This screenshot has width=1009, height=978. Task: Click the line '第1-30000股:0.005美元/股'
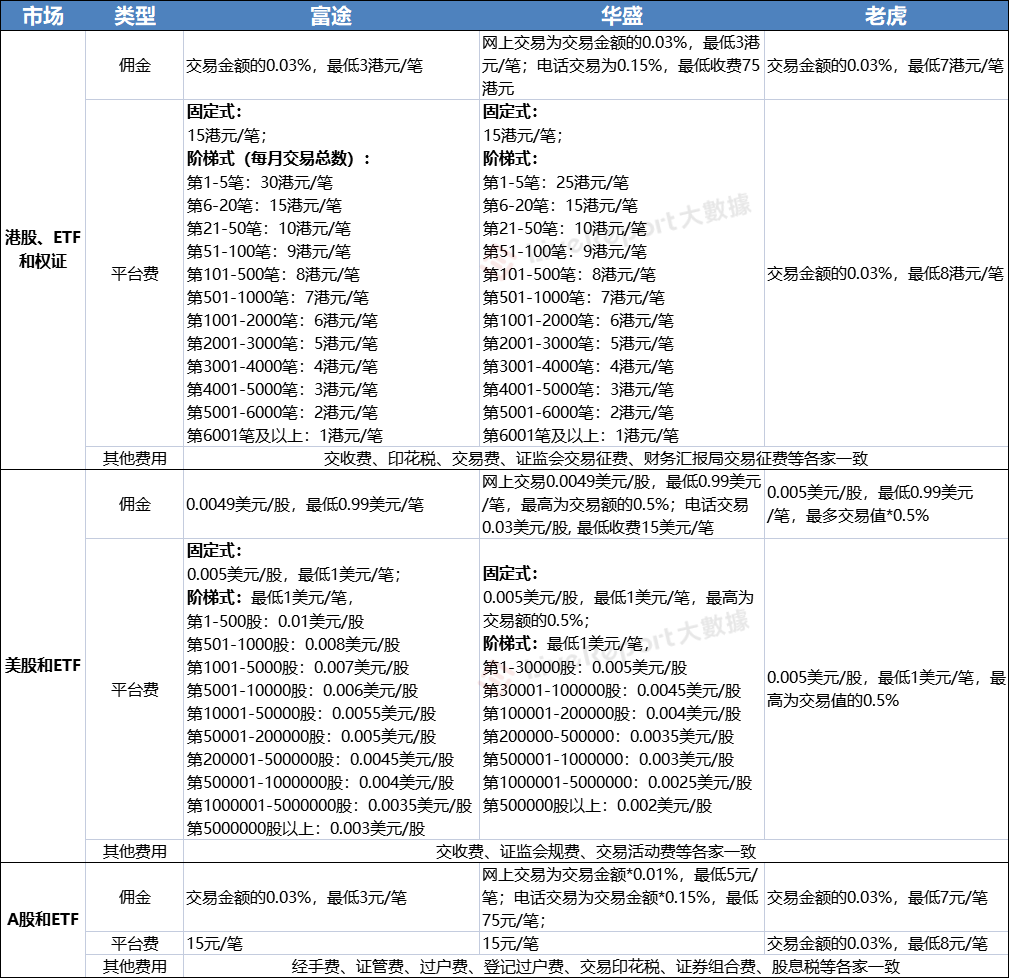[x=585, y=668]
